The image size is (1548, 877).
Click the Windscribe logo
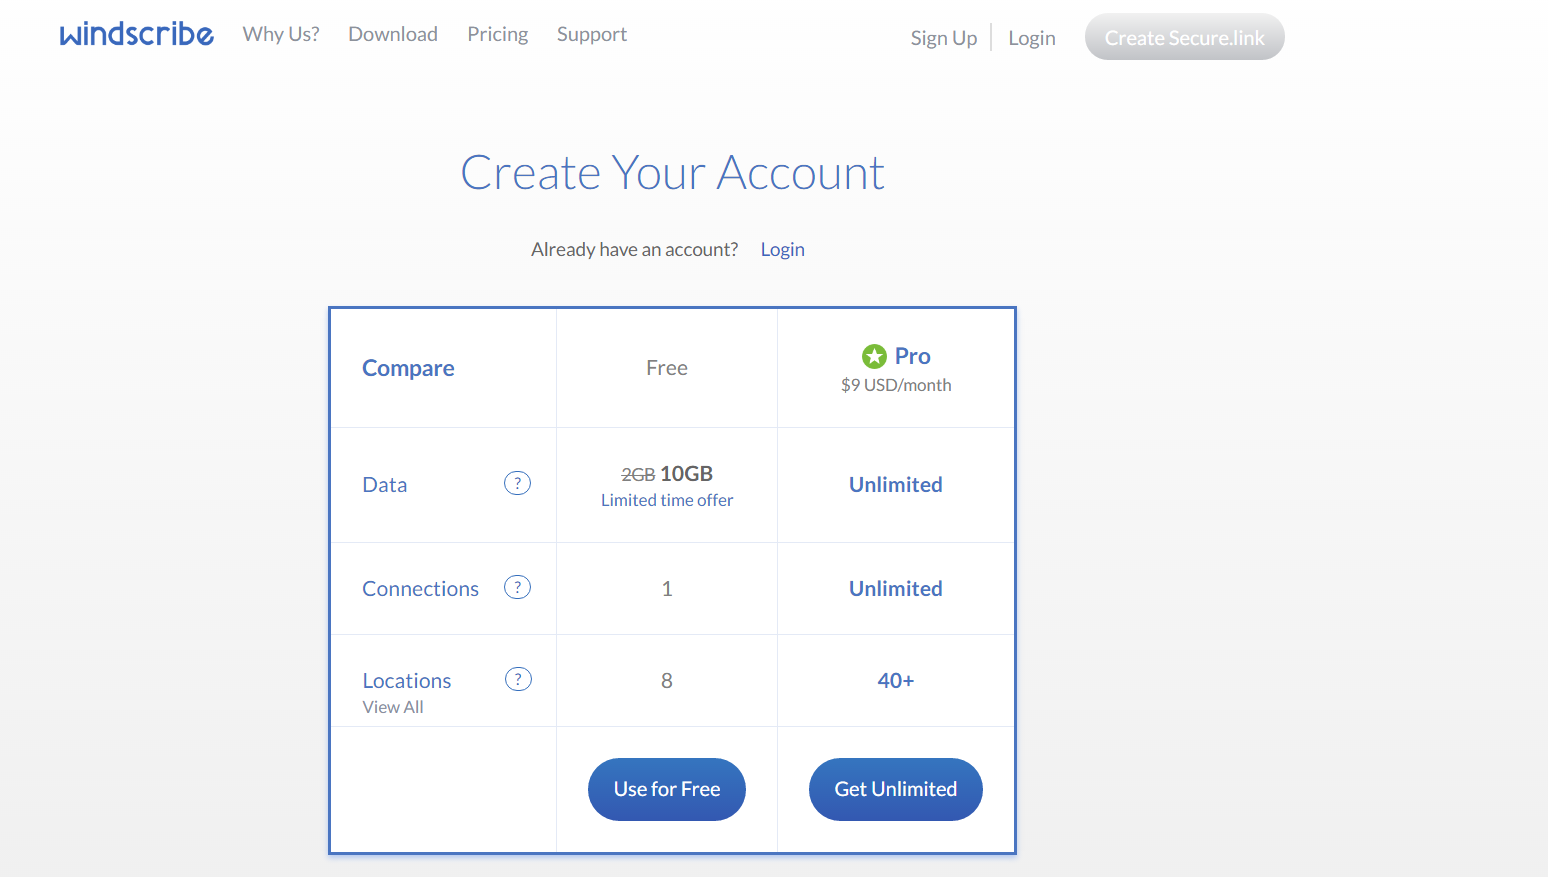tap(137, 34)
